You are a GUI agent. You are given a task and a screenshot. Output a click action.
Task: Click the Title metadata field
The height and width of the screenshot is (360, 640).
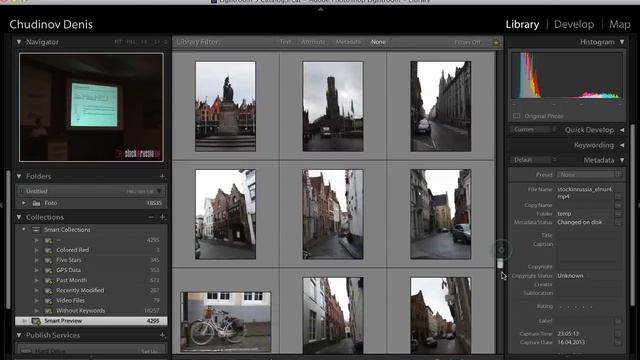point(589,235)
